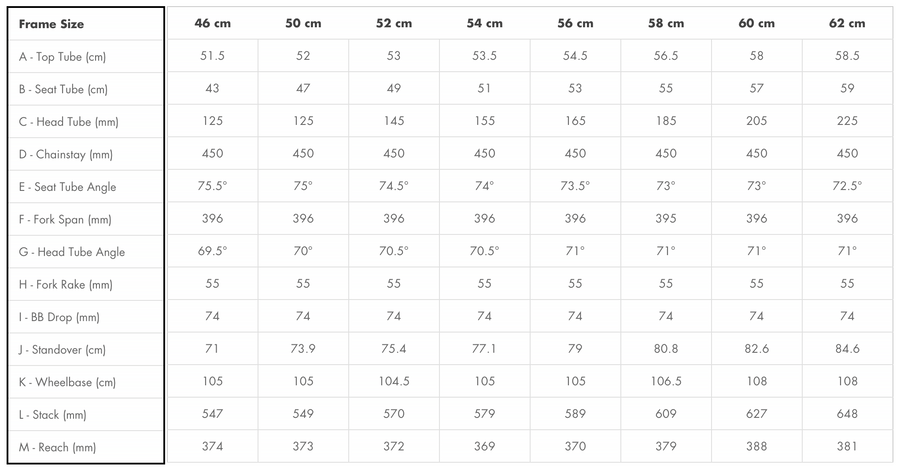Click the 77.1 standover value cell
The height and width of the screenshot is (468, 900).
click(x=484, y=350)
